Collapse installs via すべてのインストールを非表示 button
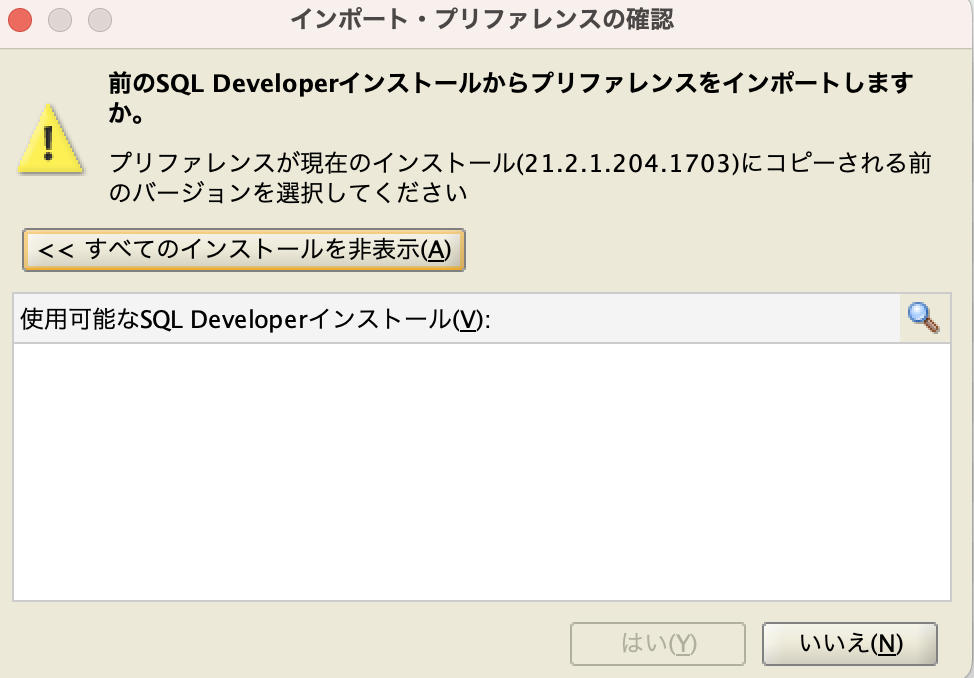Image resolution: width=974 pixels, height=678 pixels. 243,251
